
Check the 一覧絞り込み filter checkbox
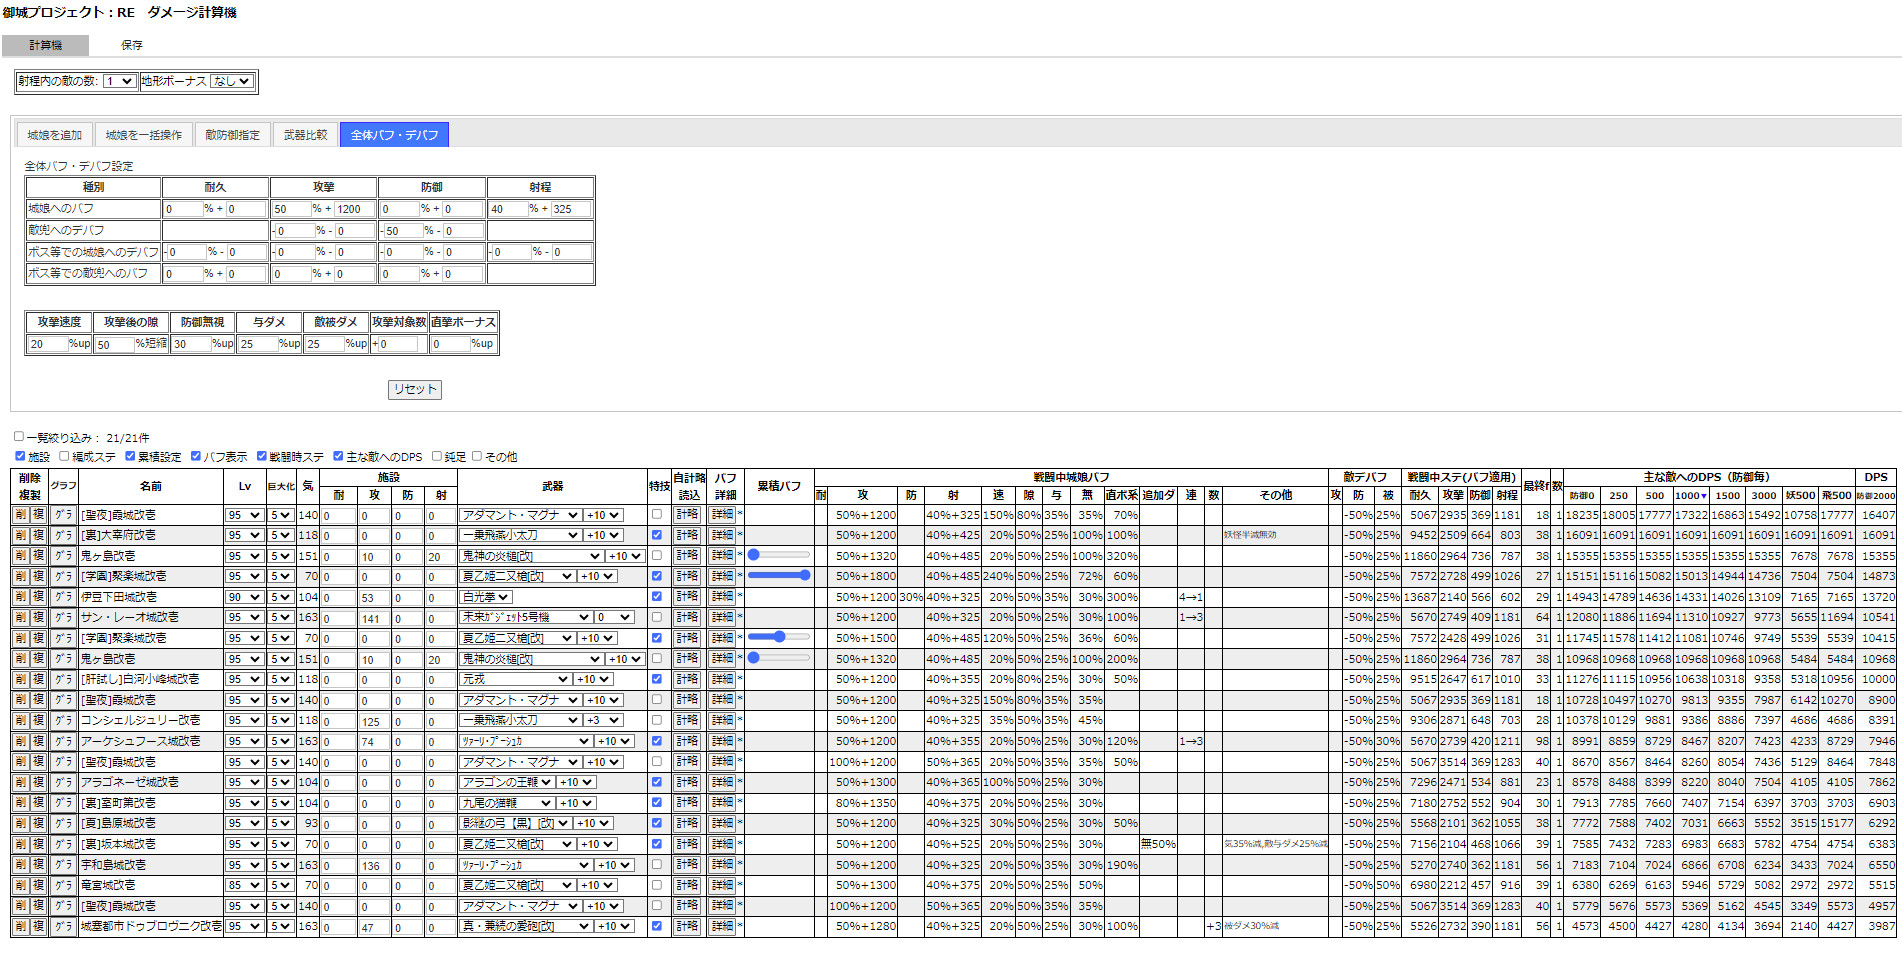click(x=19, y=436)
